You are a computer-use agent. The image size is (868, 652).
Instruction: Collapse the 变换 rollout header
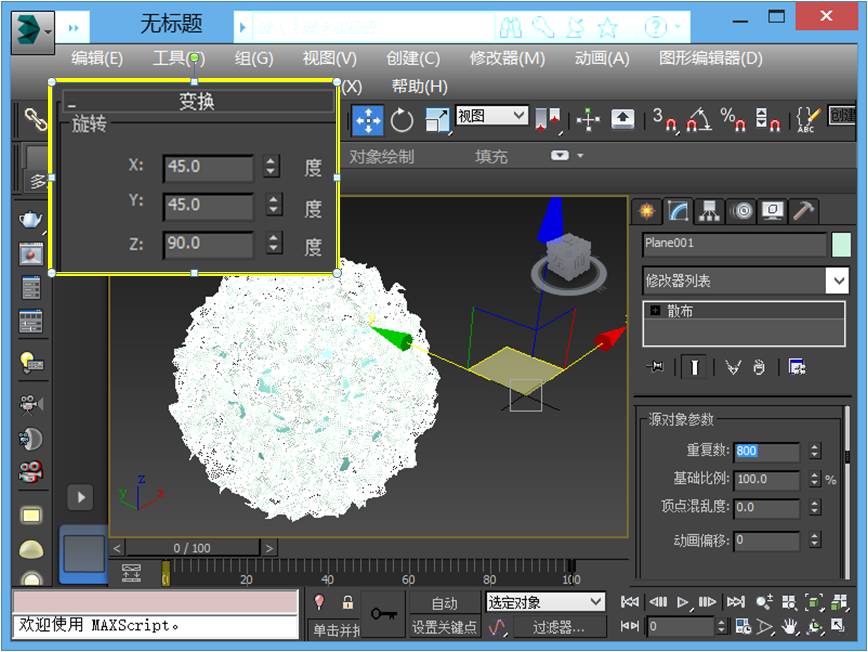coord(197,101)
